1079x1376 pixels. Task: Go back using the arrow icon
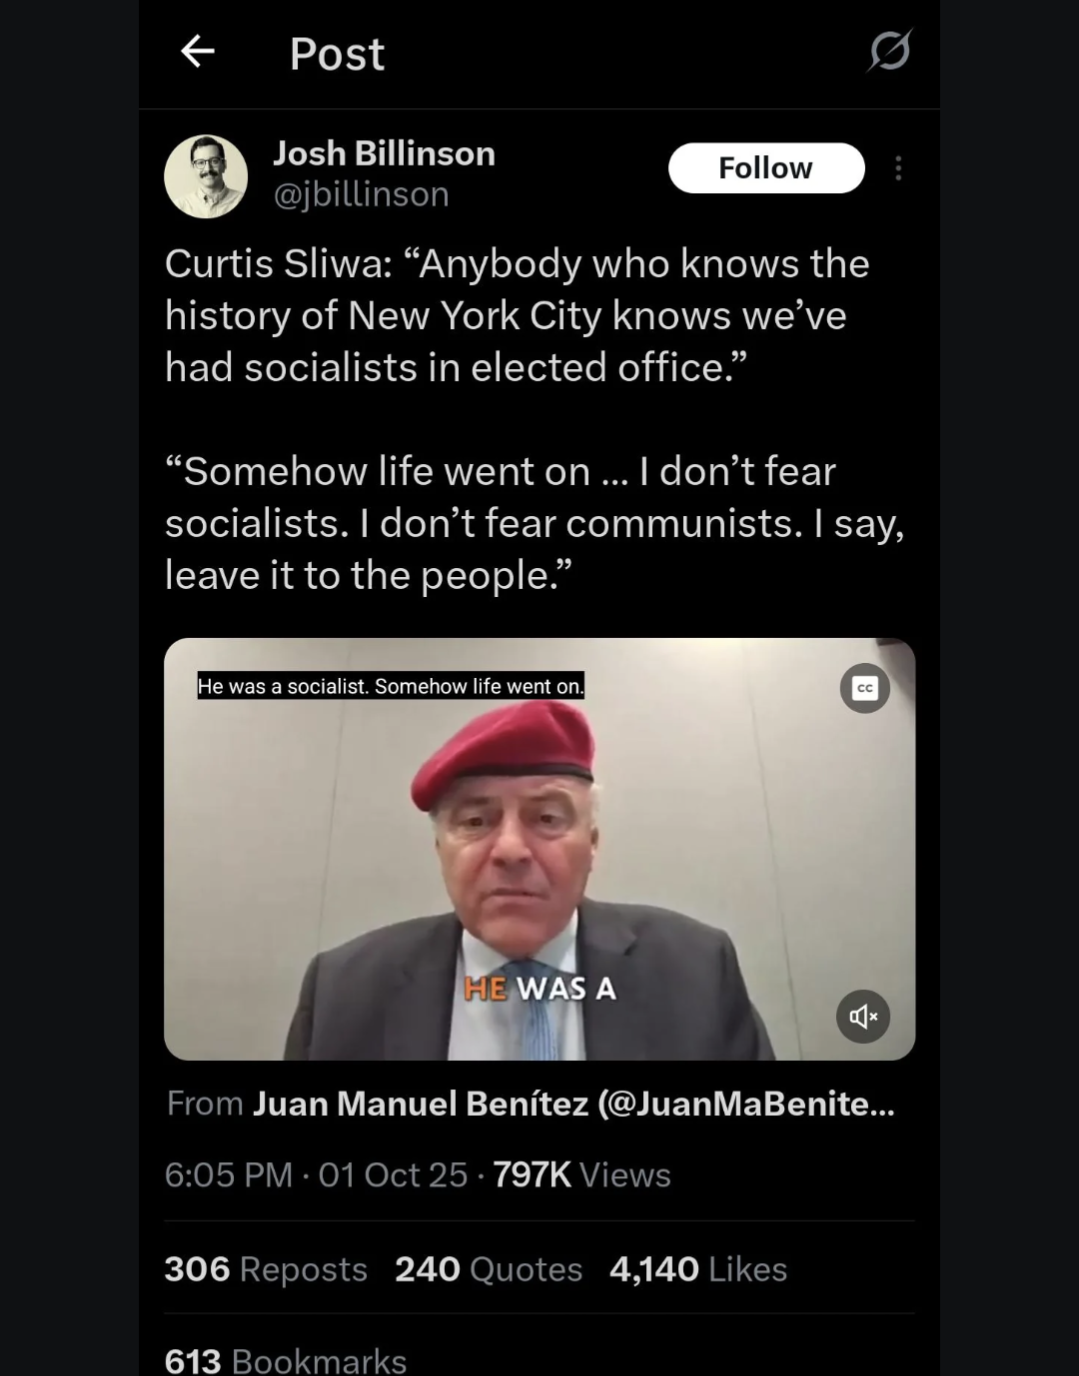pos(198,51)
